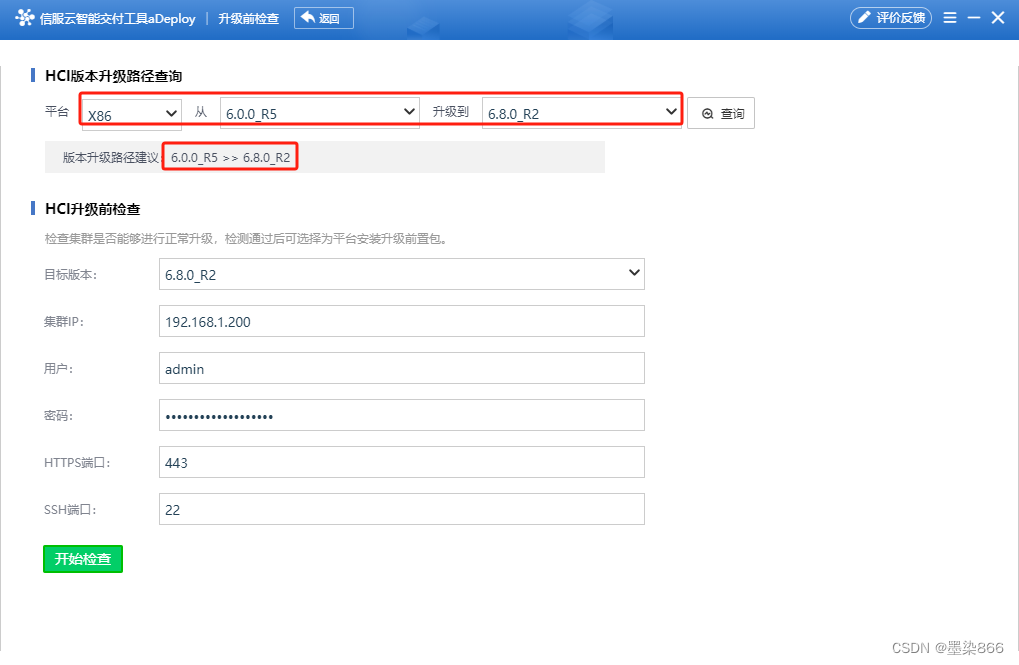Click the 开始检查 start check button

[83, 559]
